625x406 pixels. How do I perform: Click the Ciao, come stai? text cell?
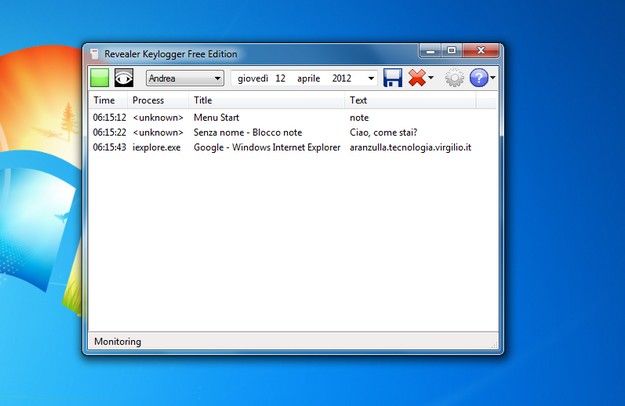[x=383, y=133]
